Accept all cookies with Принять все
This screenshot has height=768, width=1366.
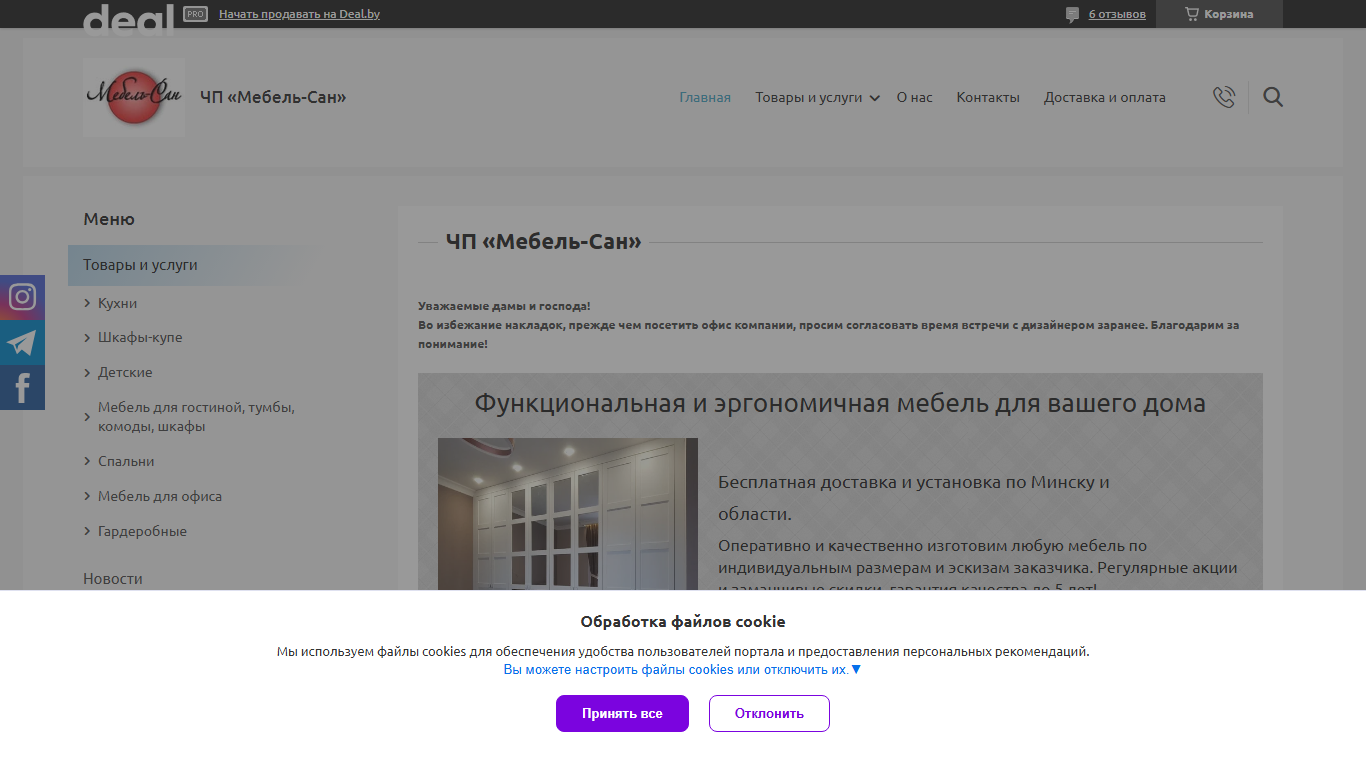click(x=622, y=713)
